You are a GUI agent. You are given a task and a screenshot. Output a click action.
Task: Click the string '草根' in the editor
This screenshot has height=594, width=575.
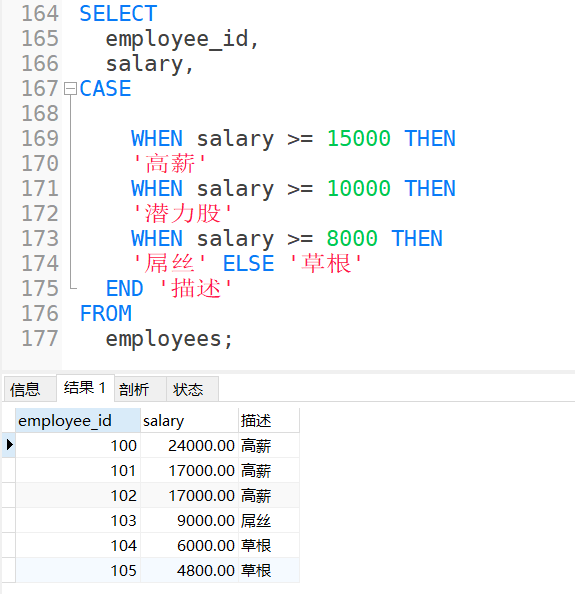click(326, 264)
